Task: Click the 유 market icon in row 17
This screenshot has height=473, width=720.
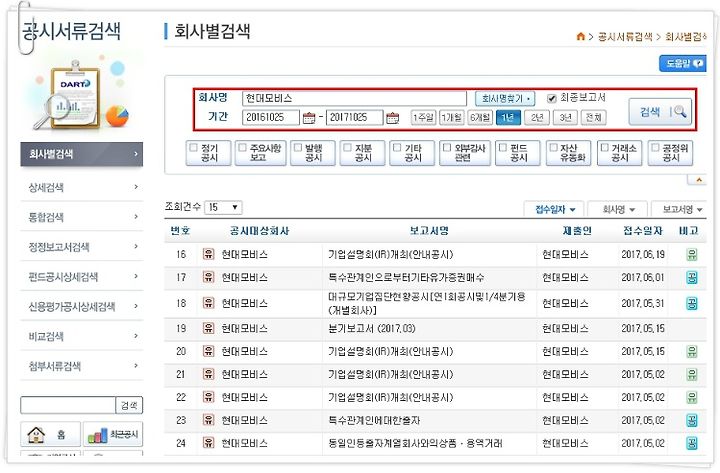Action: pos(208,277)
